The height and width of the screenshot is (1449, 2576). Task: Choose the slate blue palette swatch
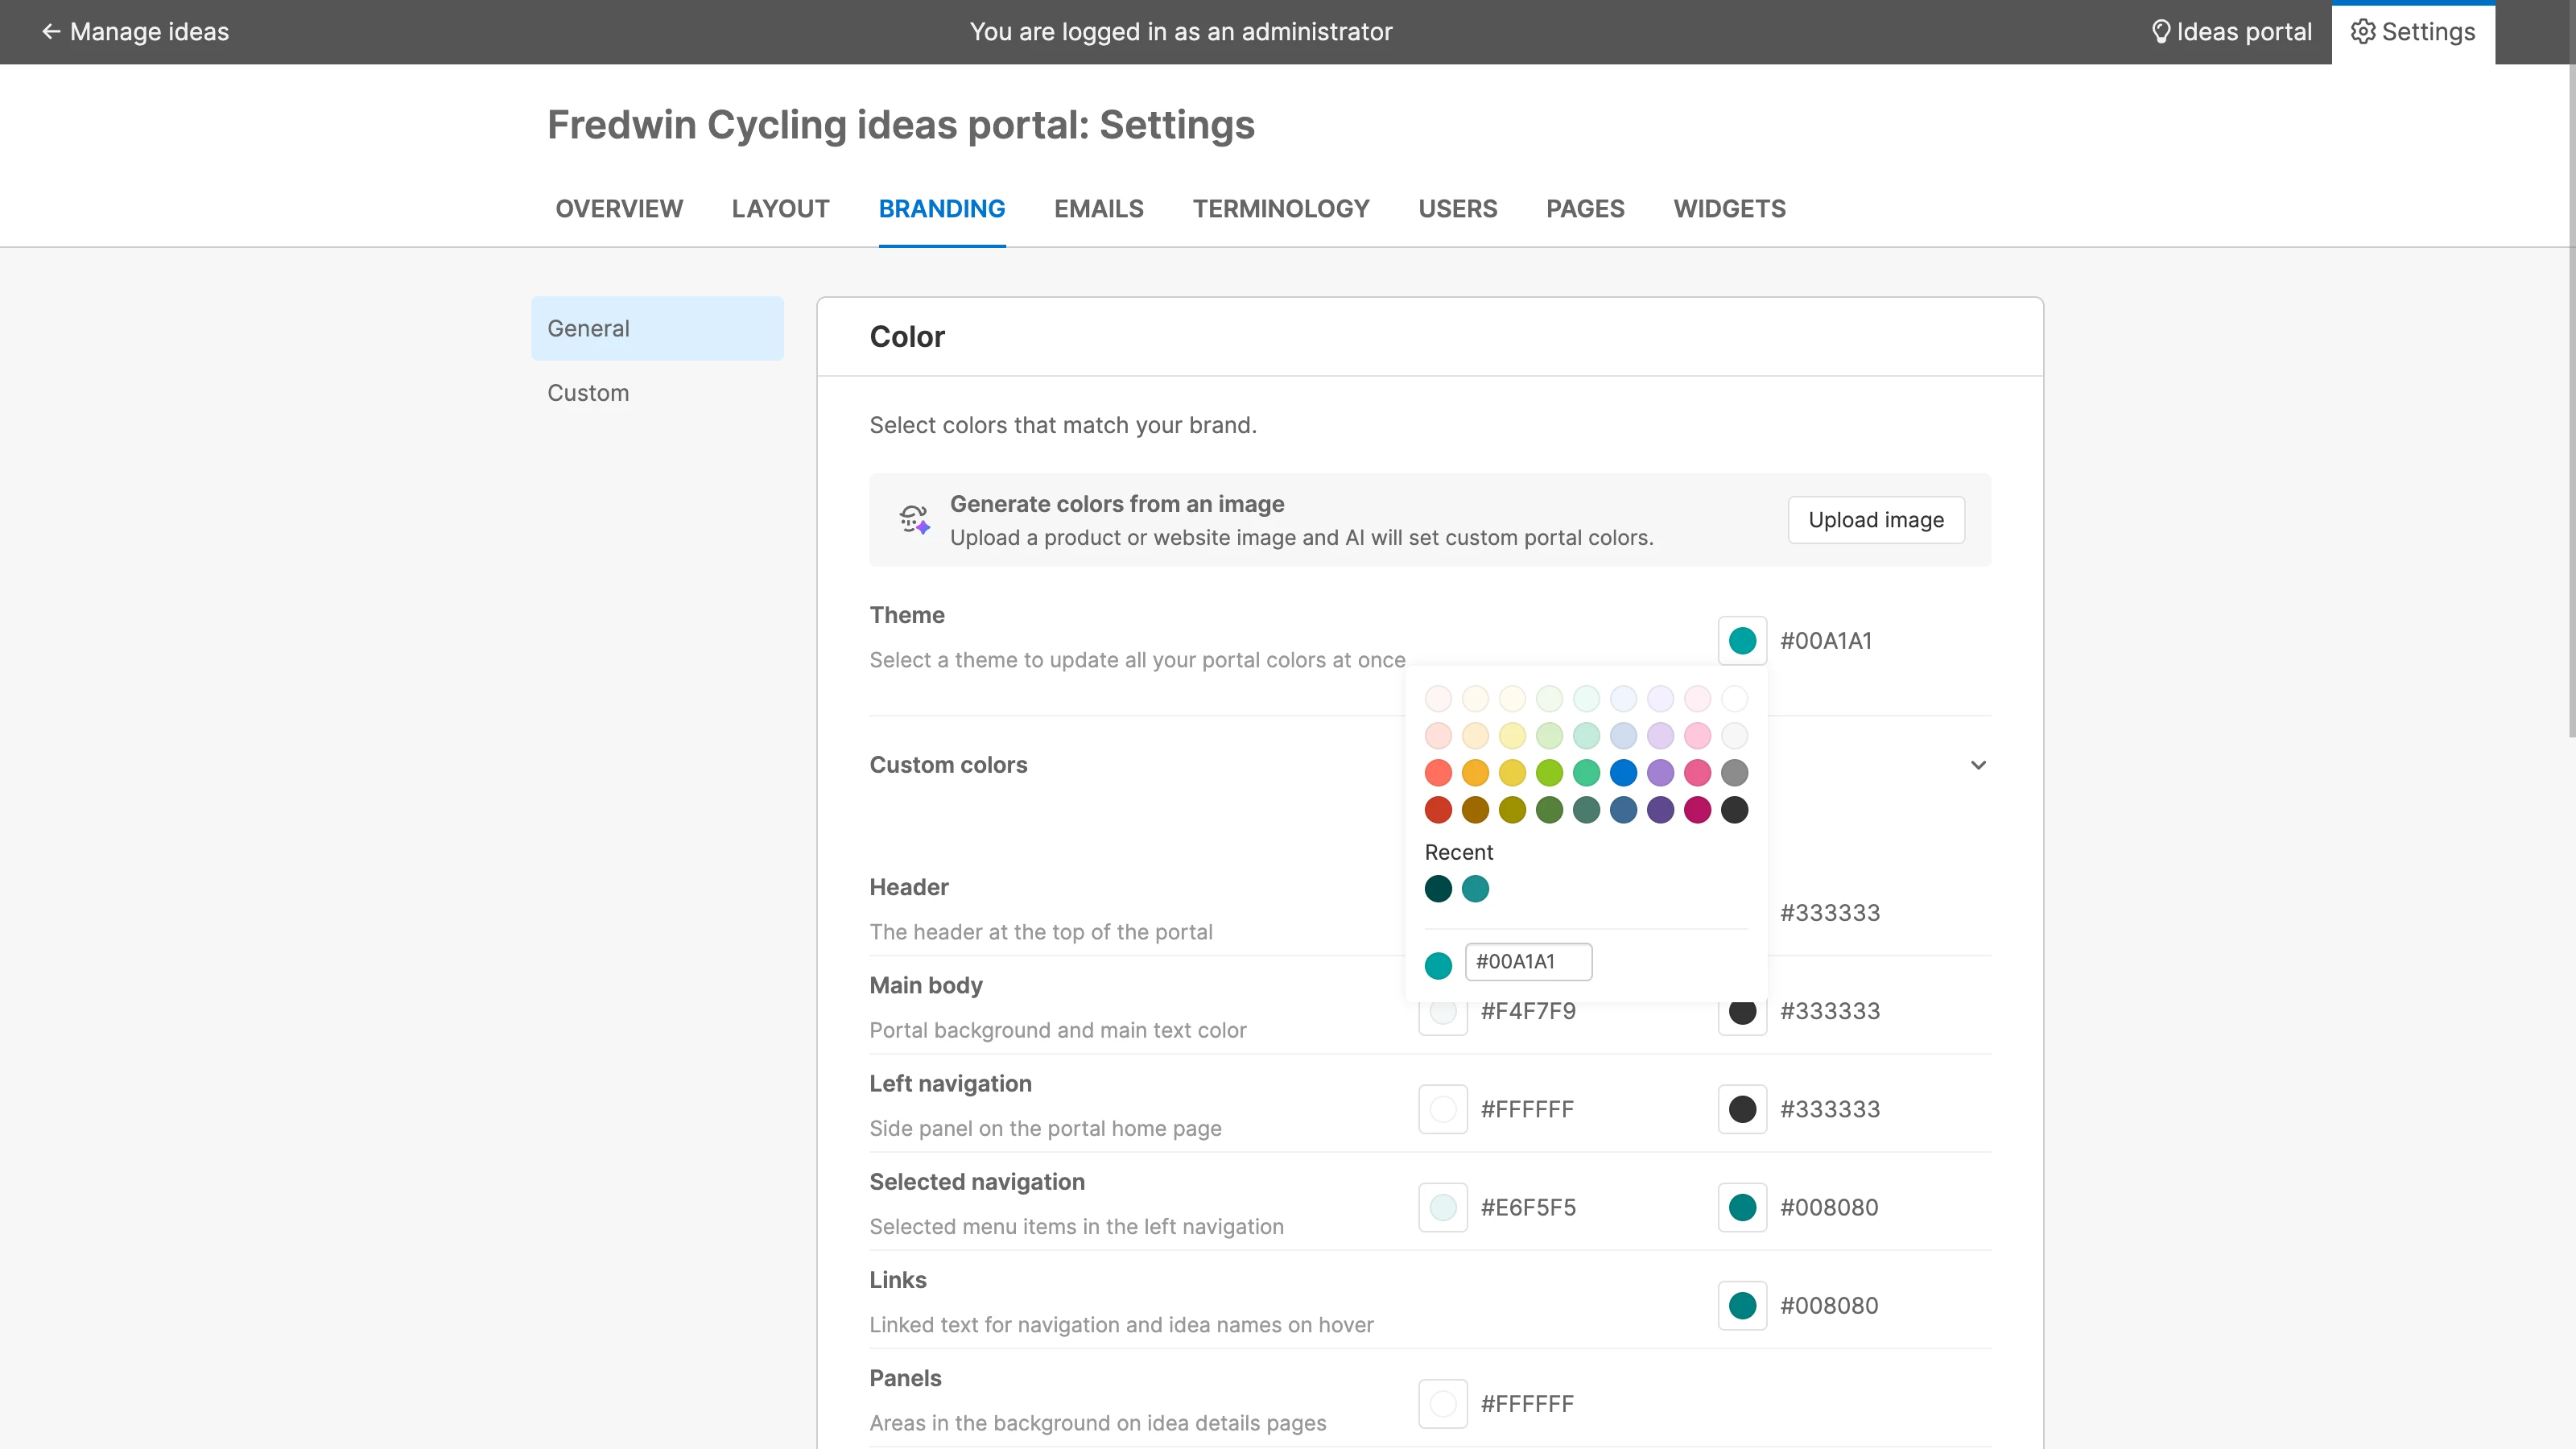(x=1623, y=810)
